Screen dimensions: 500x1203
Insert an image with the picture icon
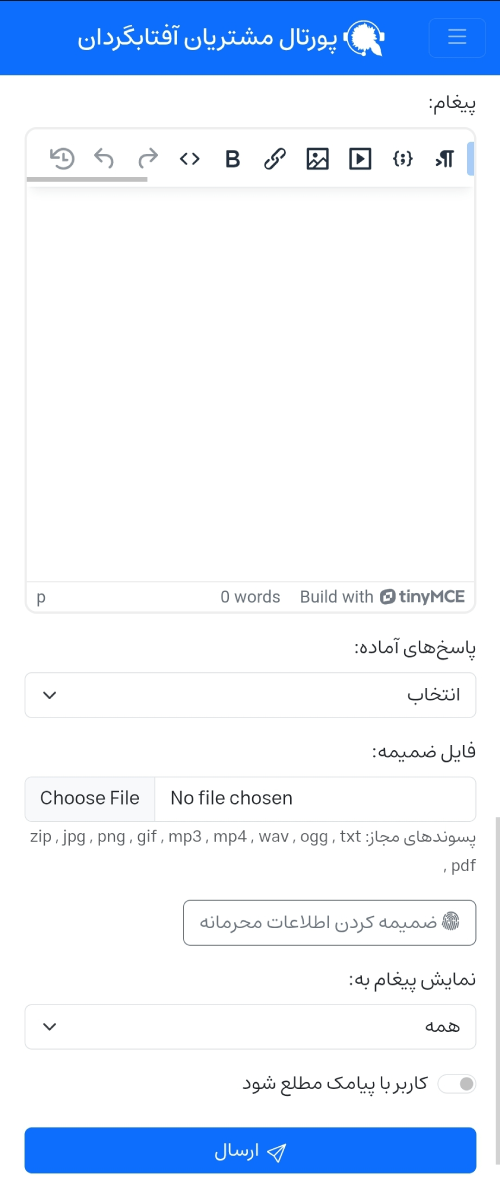pos(318,158)
